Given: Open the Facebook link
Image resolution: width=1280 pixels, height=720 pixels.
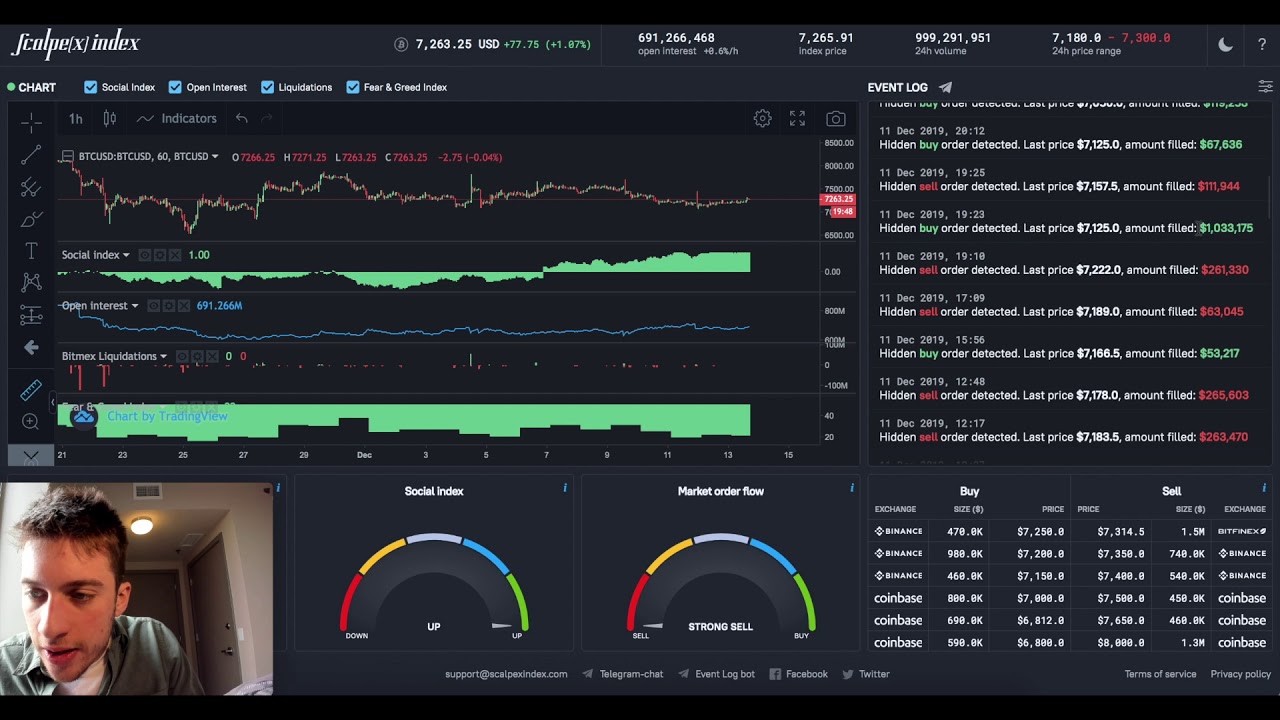Looking at the screenshot, I should (x=799, y=674).
